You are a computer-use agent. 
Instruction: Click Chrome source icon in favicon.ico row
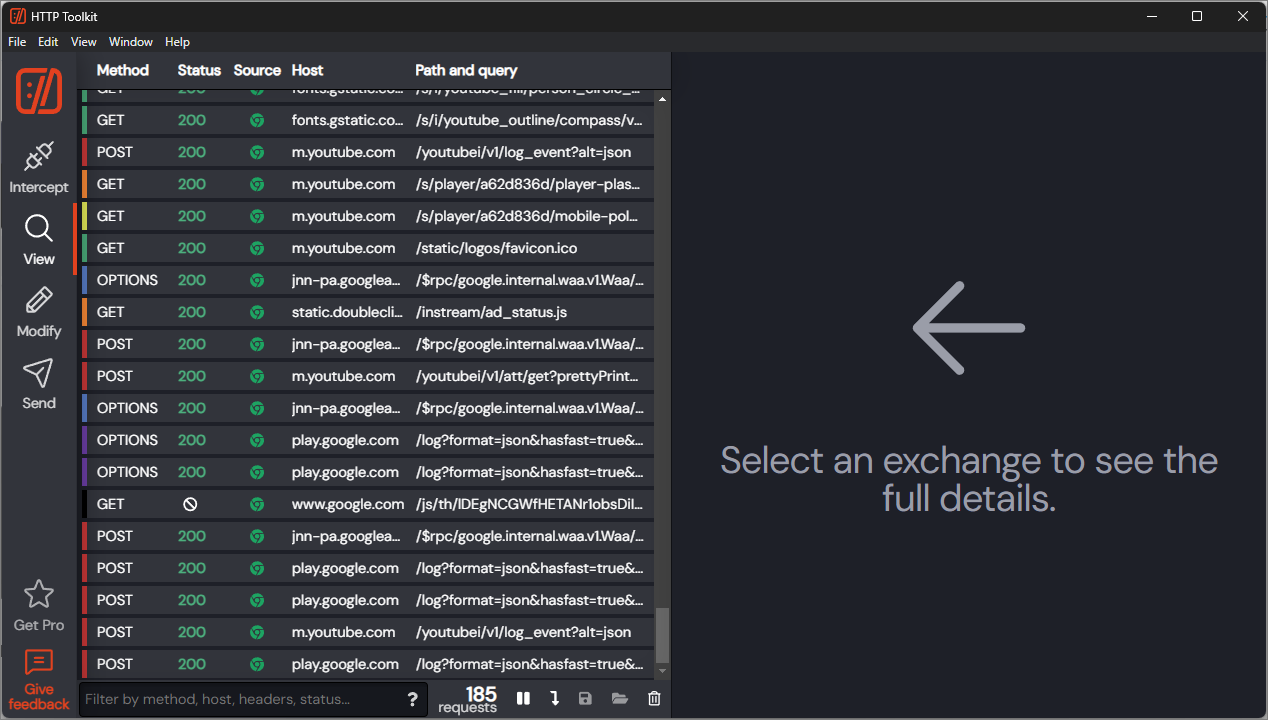pyautogui.click(x=257, y=248)
